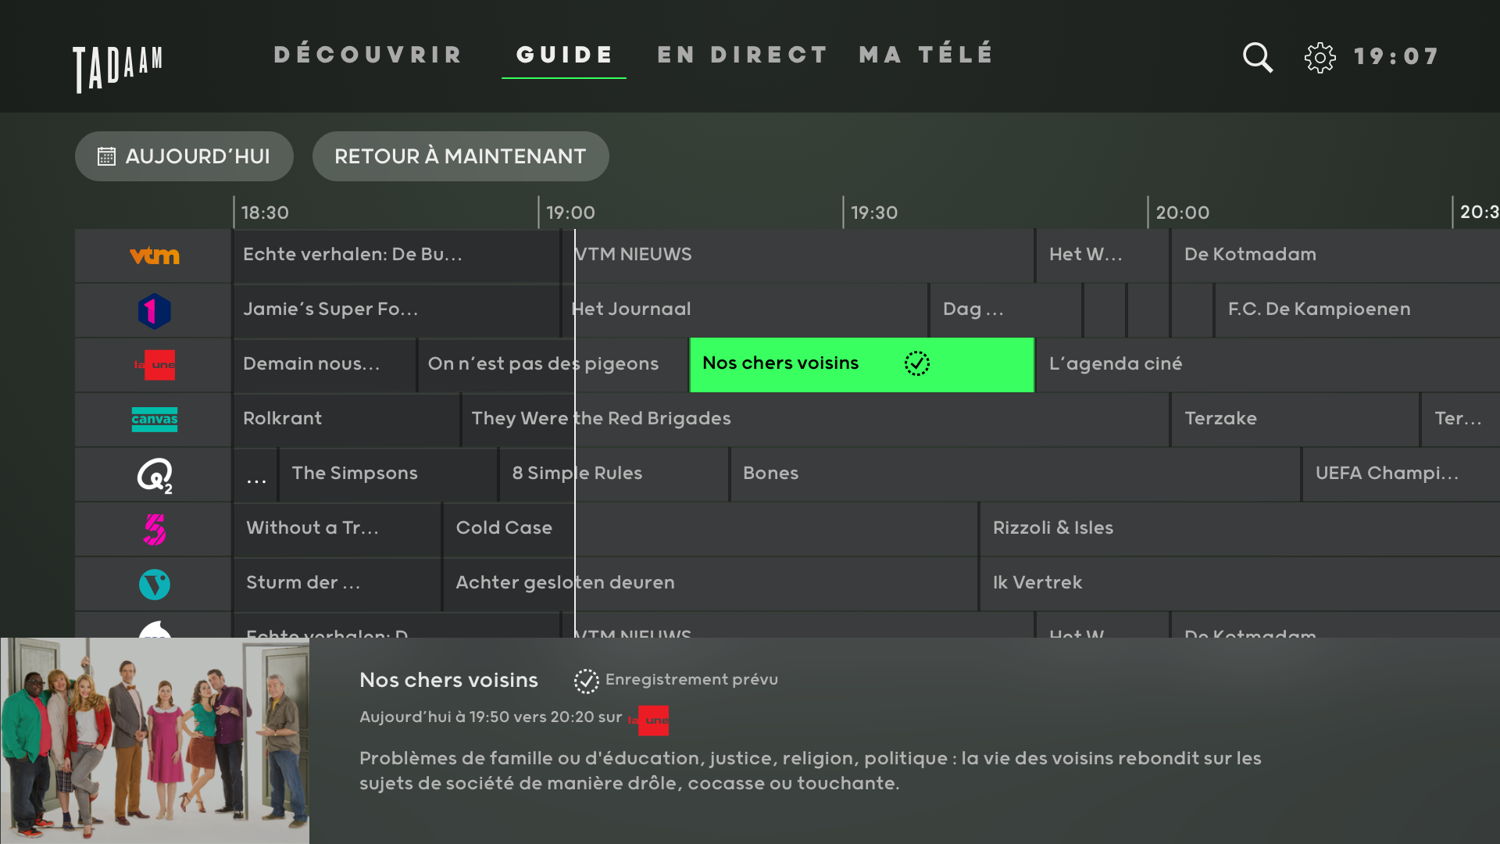Open the Ma Télé tab

point(926,54)
